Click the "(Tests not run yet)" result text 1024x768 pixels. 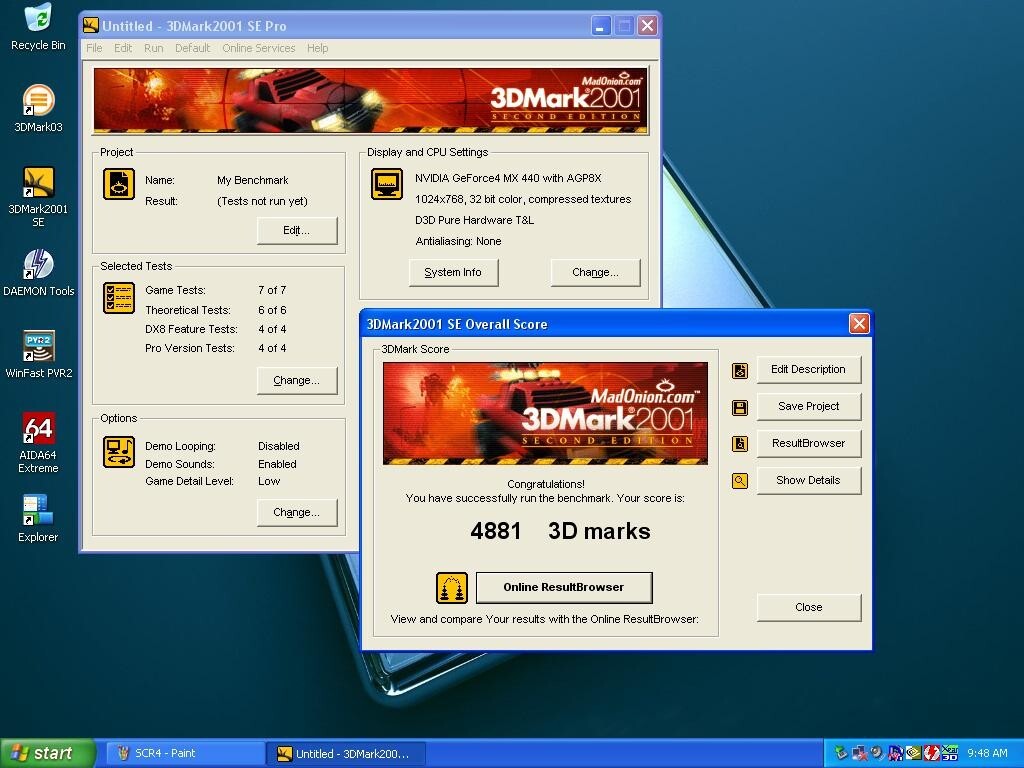pyautogui.click(x=262, y=201)
